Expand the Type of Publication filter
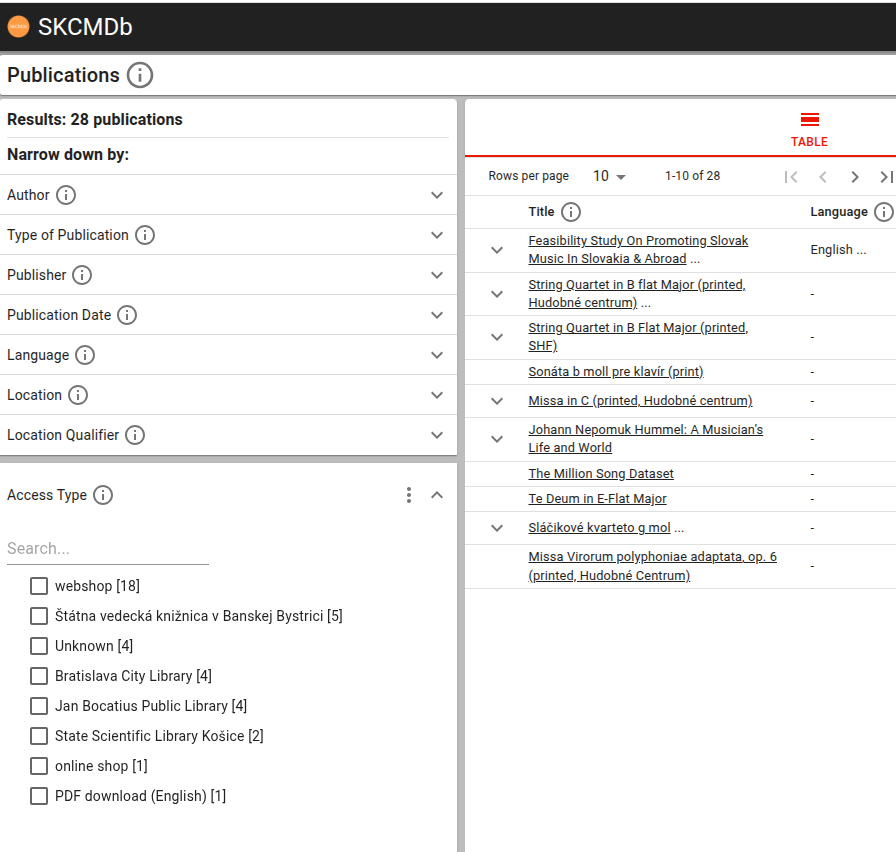This screenshot has height=852, width=896. tap(436, 235)
